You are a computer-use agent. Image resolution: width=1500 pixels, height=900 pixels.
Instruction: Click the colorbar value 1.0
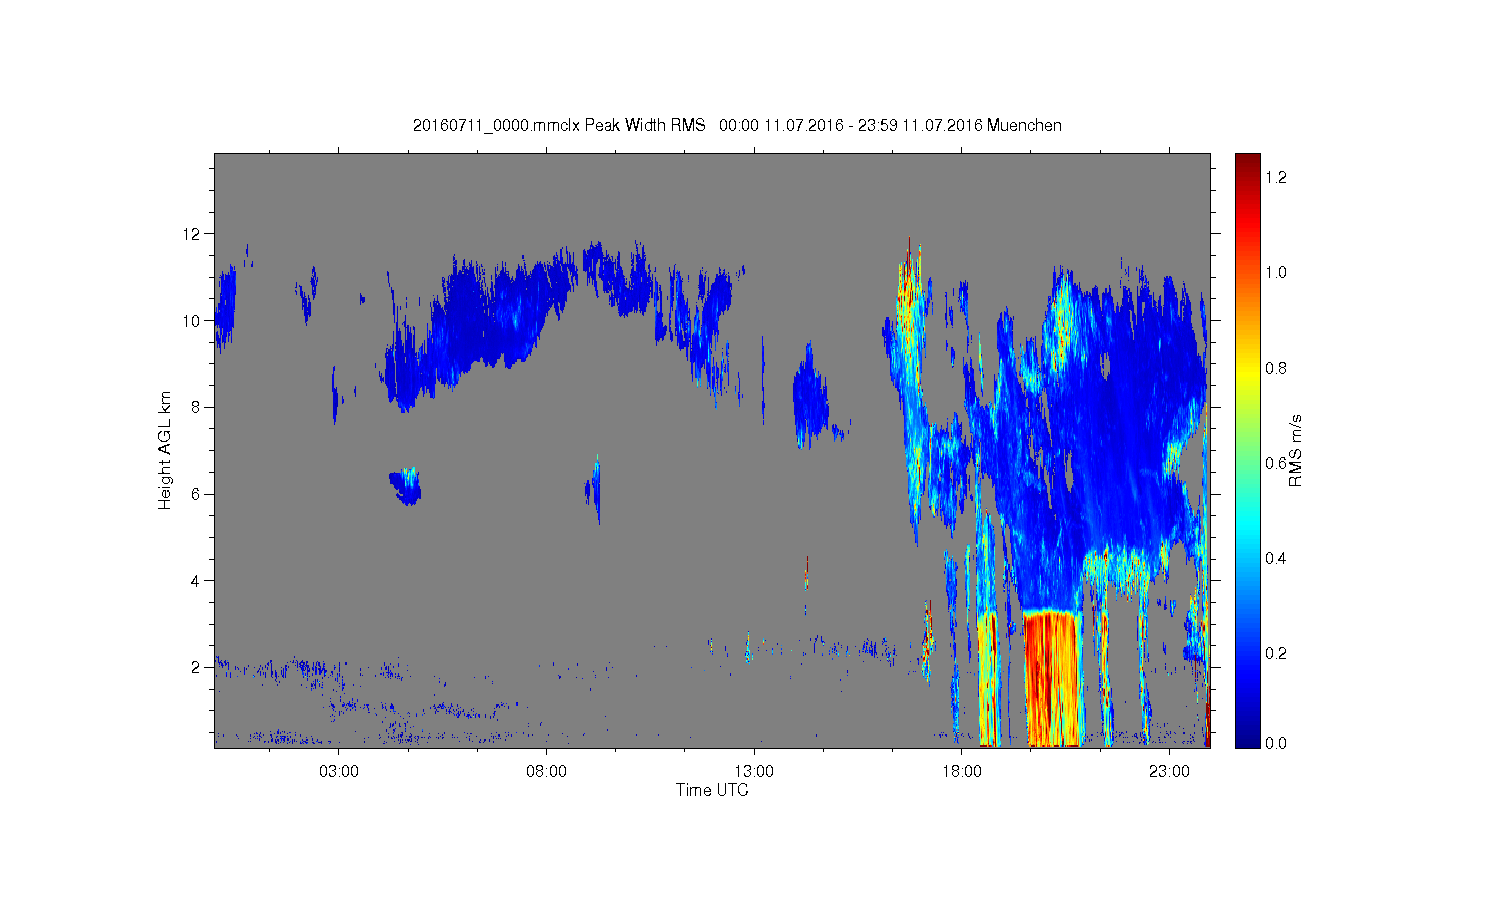[1275, 273]
